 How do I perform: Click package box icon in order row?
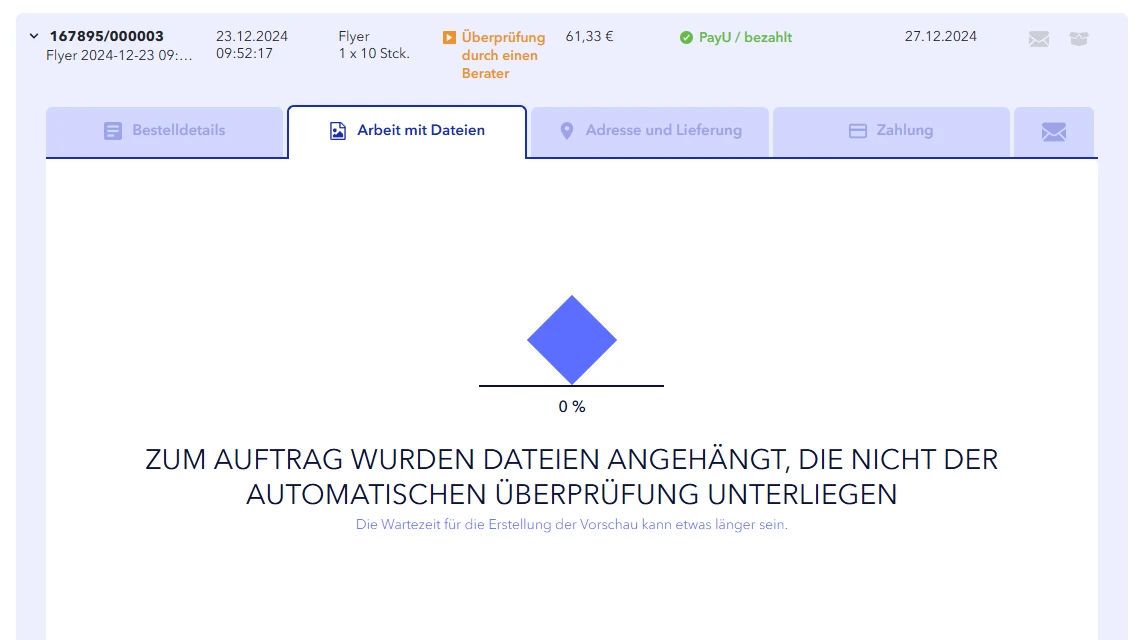point(1079,39)
